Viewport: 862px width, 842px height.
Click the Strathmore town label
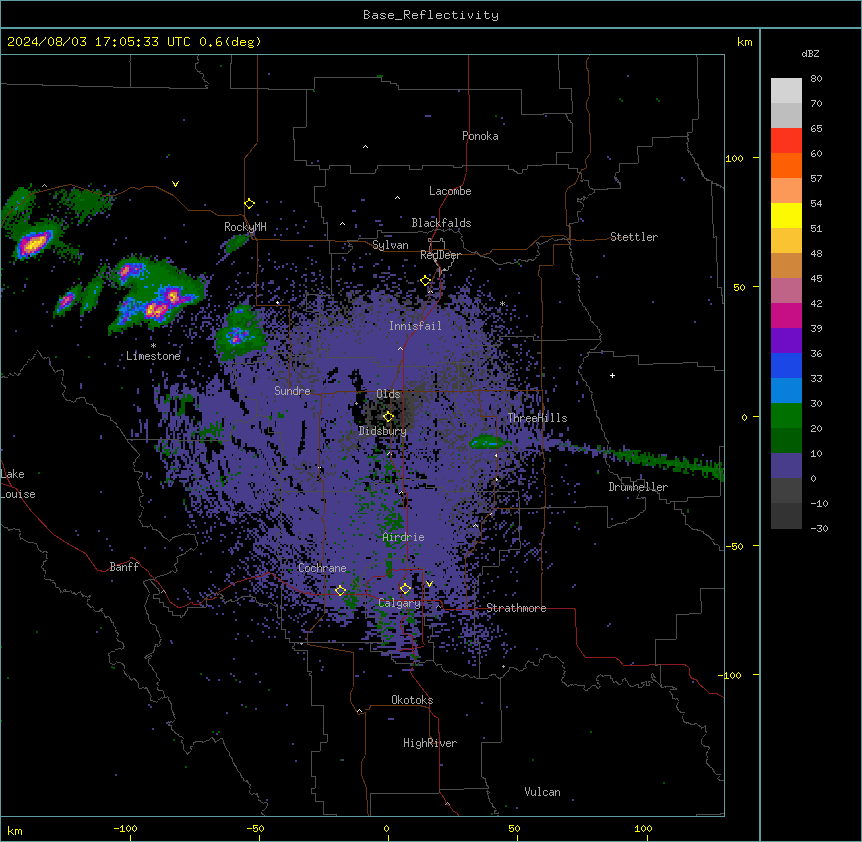pyautogui.click(x=516, y=608)
